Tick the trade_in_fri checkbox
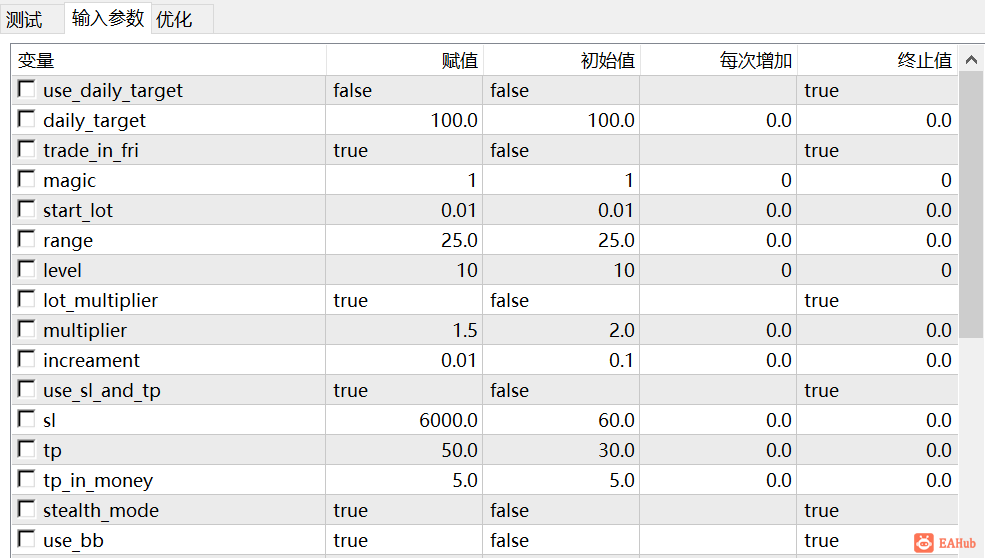 coord(26,150)
